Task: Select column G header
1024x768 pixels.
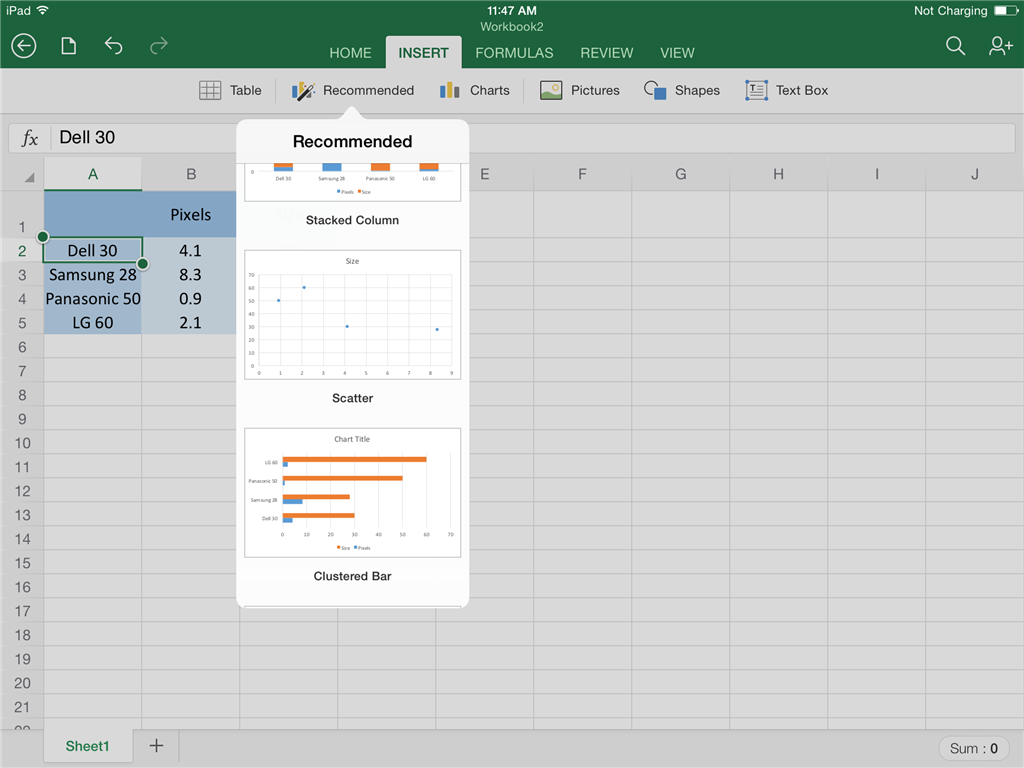Action: coord(680,174)
